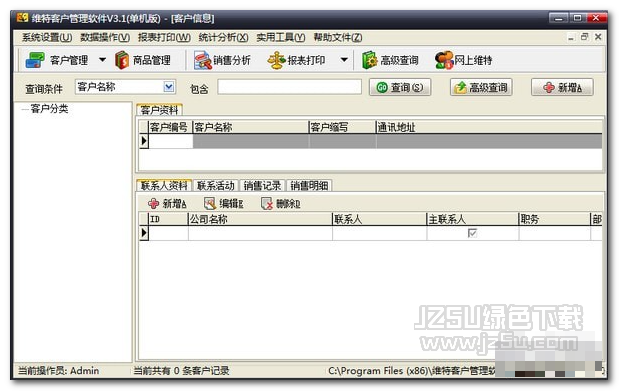Image resolution: width=619 pixels, height=391 pixels.
Task: Add a contact with 新增A in contacts panel
Action: [167, 204]
